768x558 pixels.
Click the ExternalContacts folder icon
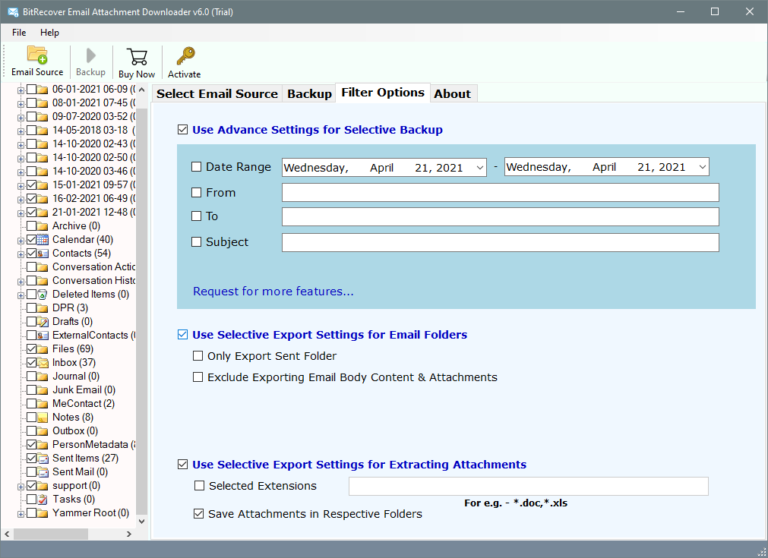43,336
